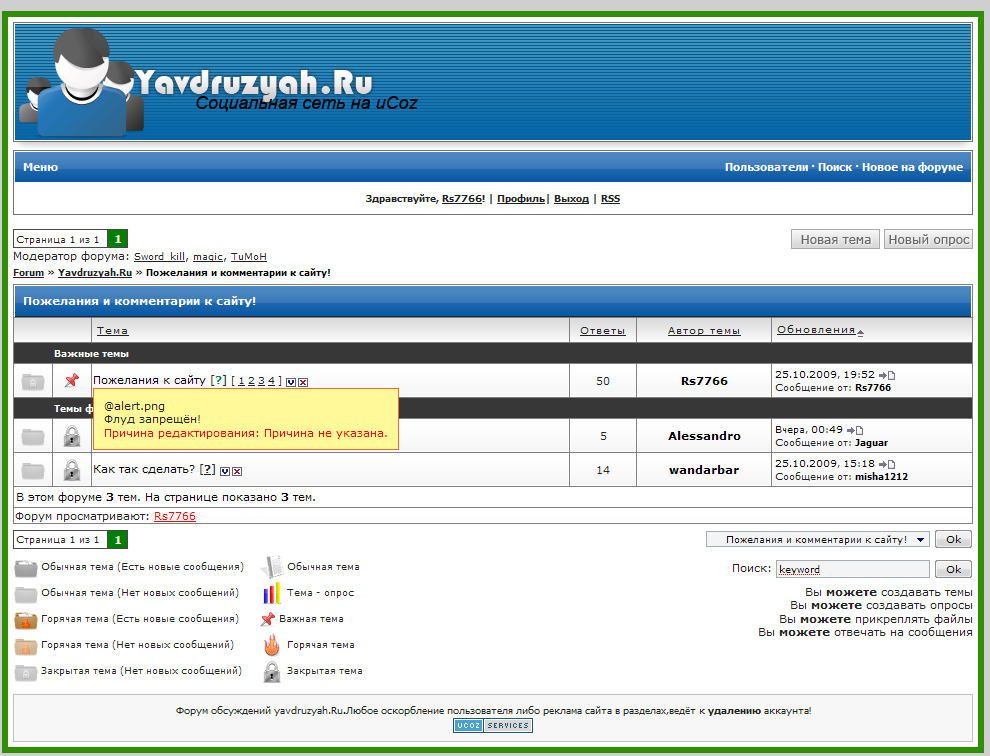Viewport: 990px width, 756px height.
Task: Click the flame icon beside Горячая тема legend
Action: tap(271, 645)
